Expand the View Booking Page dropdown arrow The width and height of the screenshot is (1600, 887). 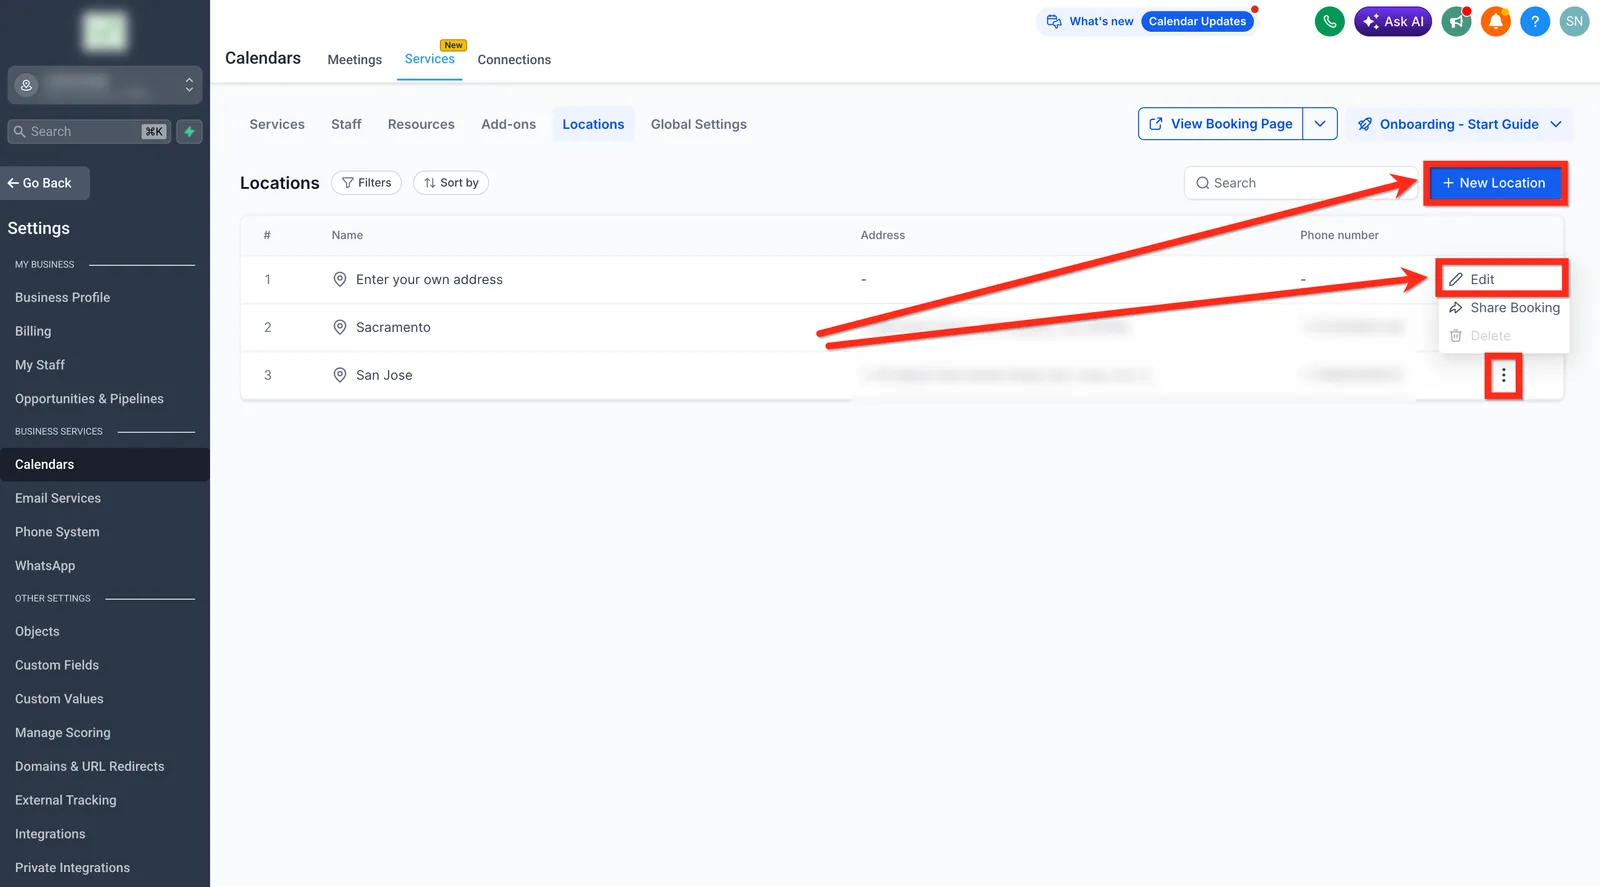tap(1320, 124)
